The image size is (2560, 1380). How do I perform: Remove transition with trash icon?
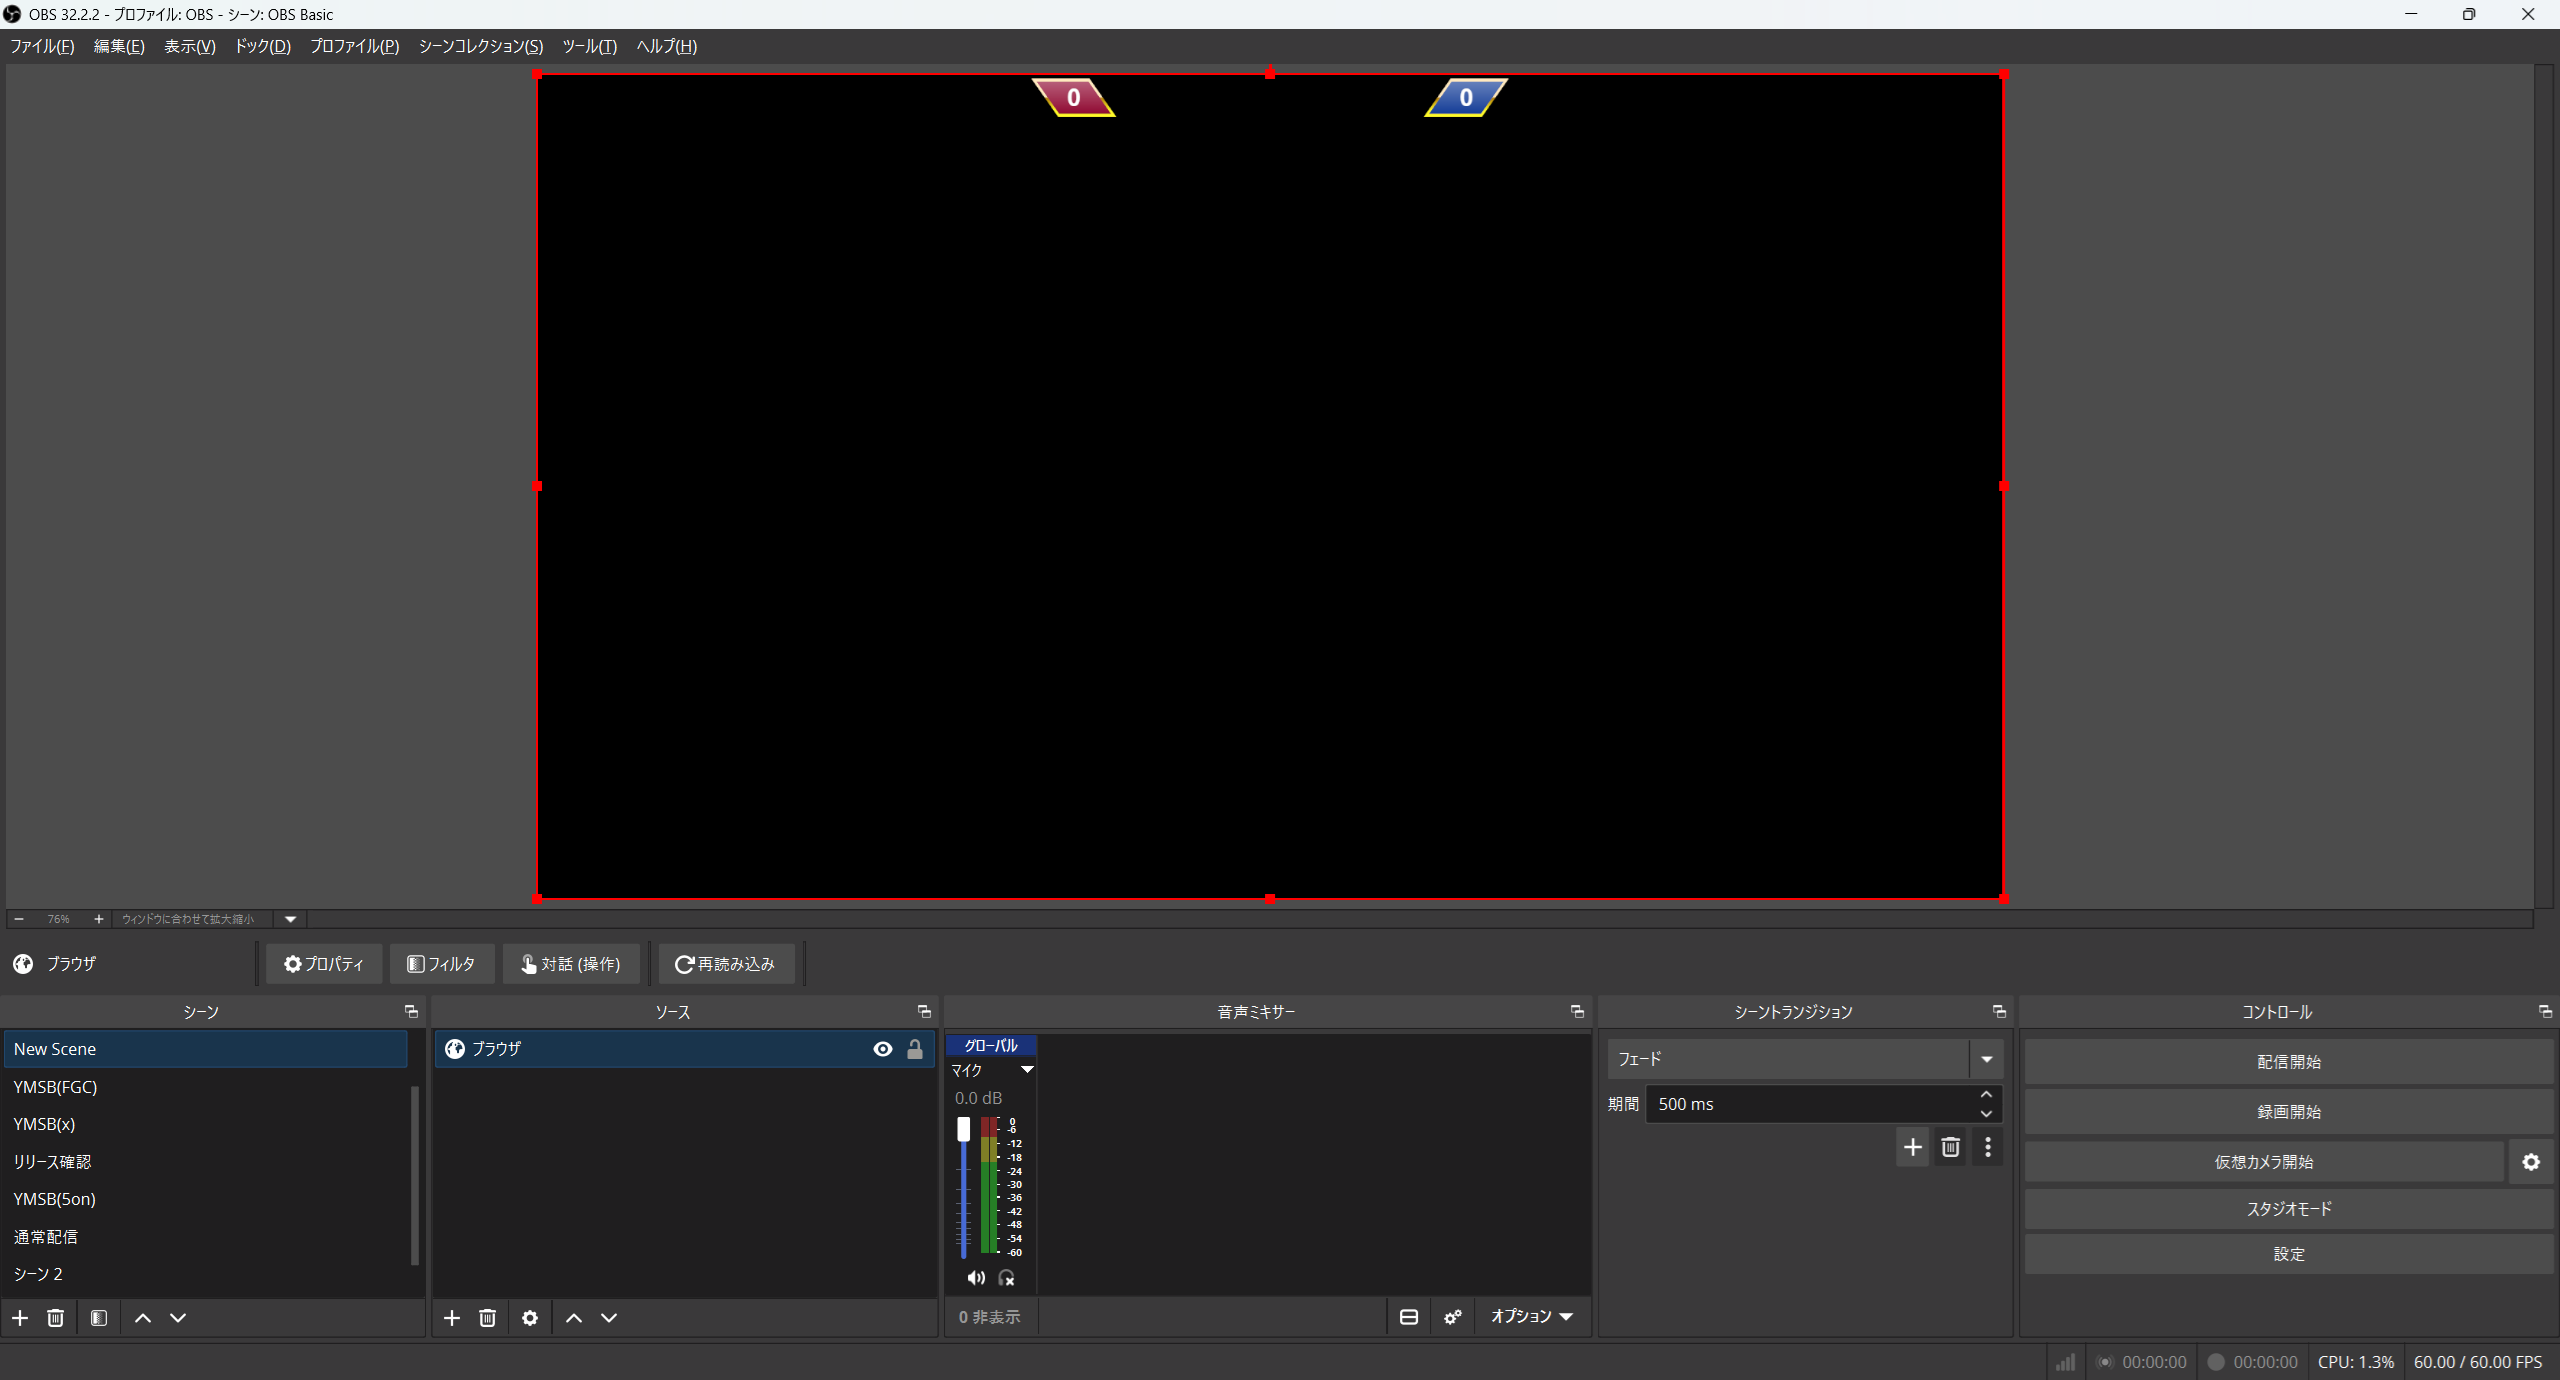coord(1951,1147)
